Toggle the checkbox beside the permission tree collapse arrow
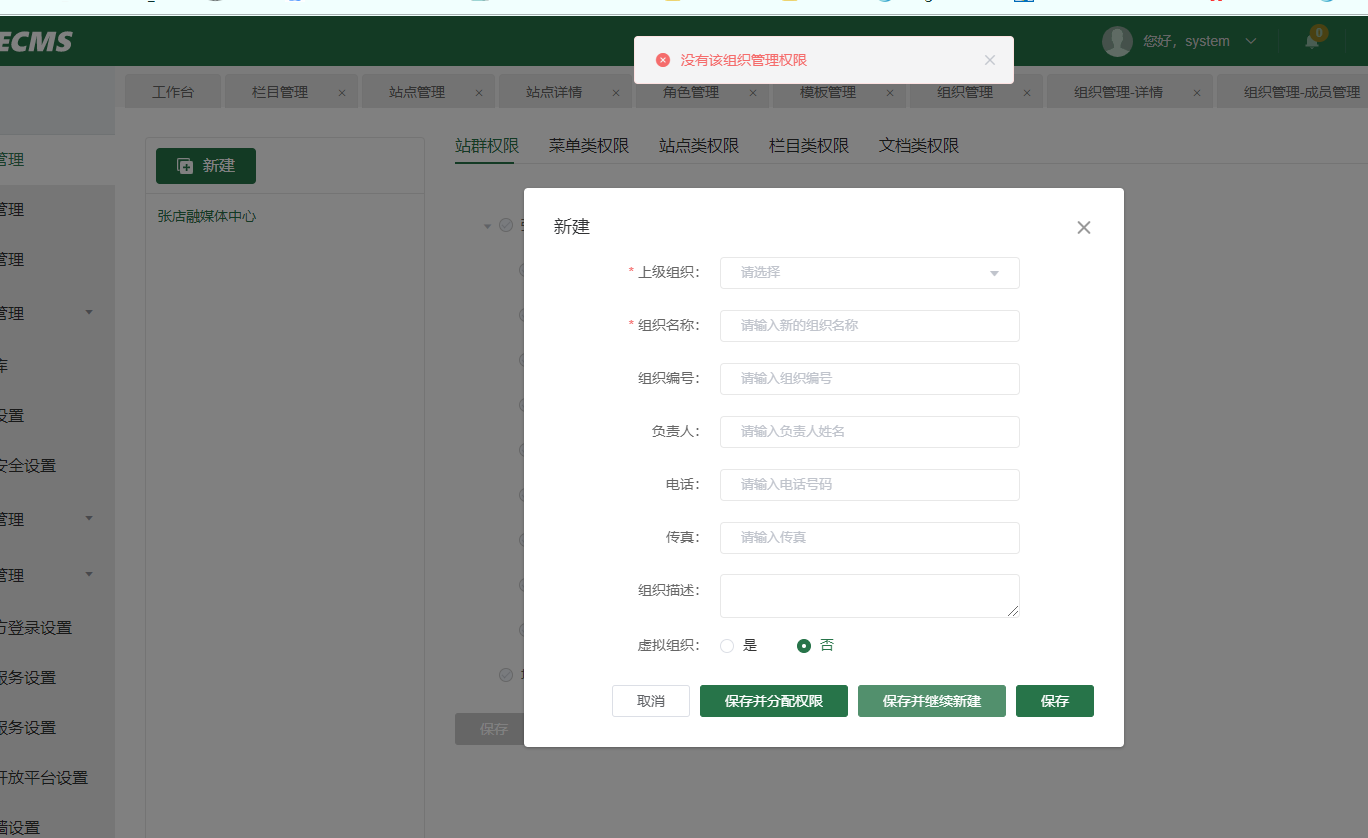Screen dimensions: 1368x838 click(x=506, y=225)
